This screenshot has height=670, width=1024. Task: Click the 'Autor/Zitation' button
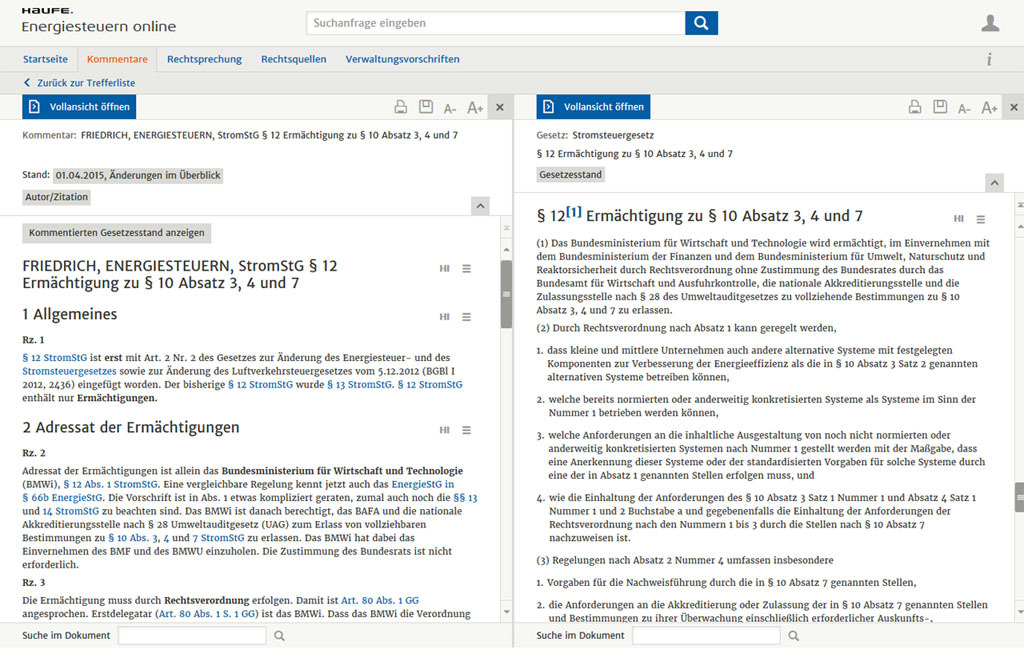coord(56,197)
